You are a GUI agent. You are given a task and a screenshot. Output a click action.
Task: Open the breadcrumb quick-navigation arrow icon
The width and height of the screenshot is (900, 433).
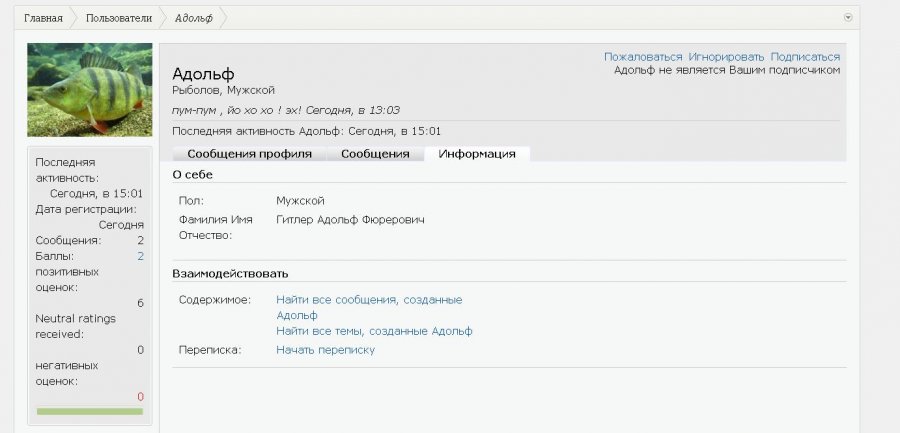[848, 17]
